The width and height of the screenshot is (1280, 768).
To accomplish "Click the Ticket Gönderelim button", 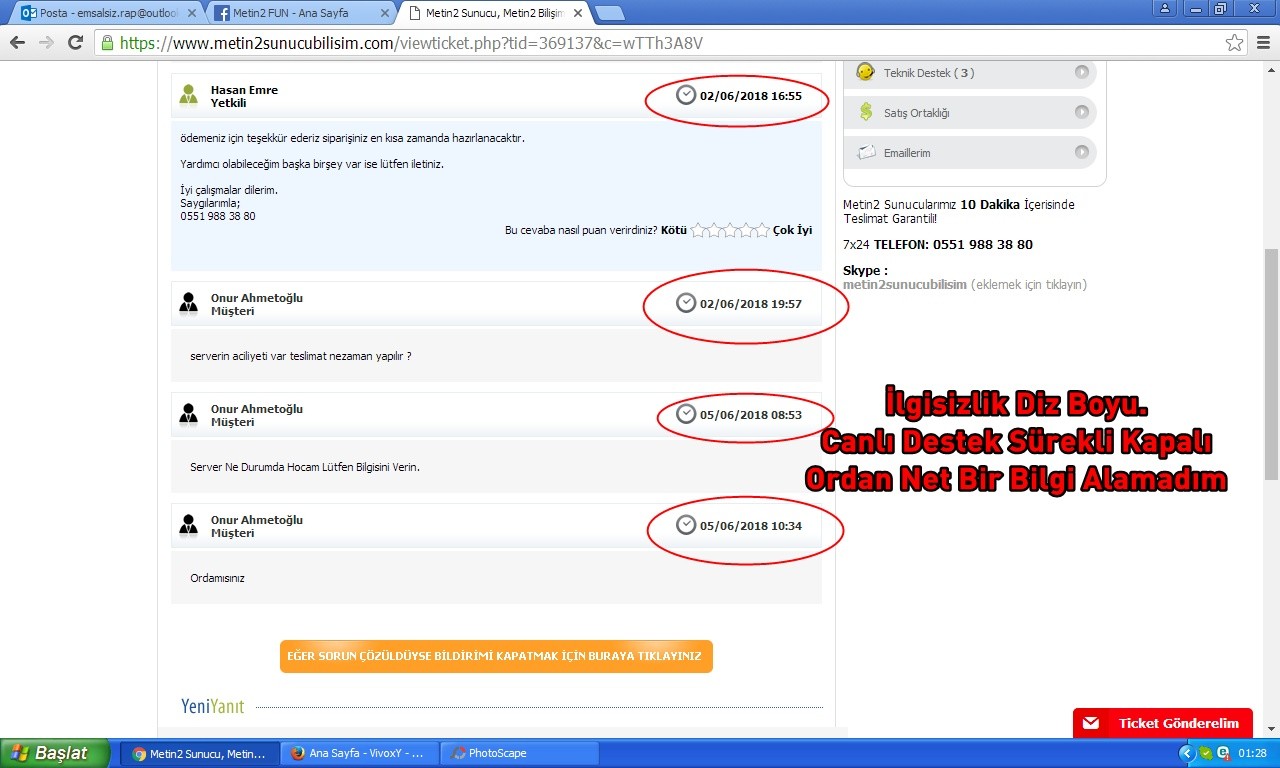I will 1163,723.
